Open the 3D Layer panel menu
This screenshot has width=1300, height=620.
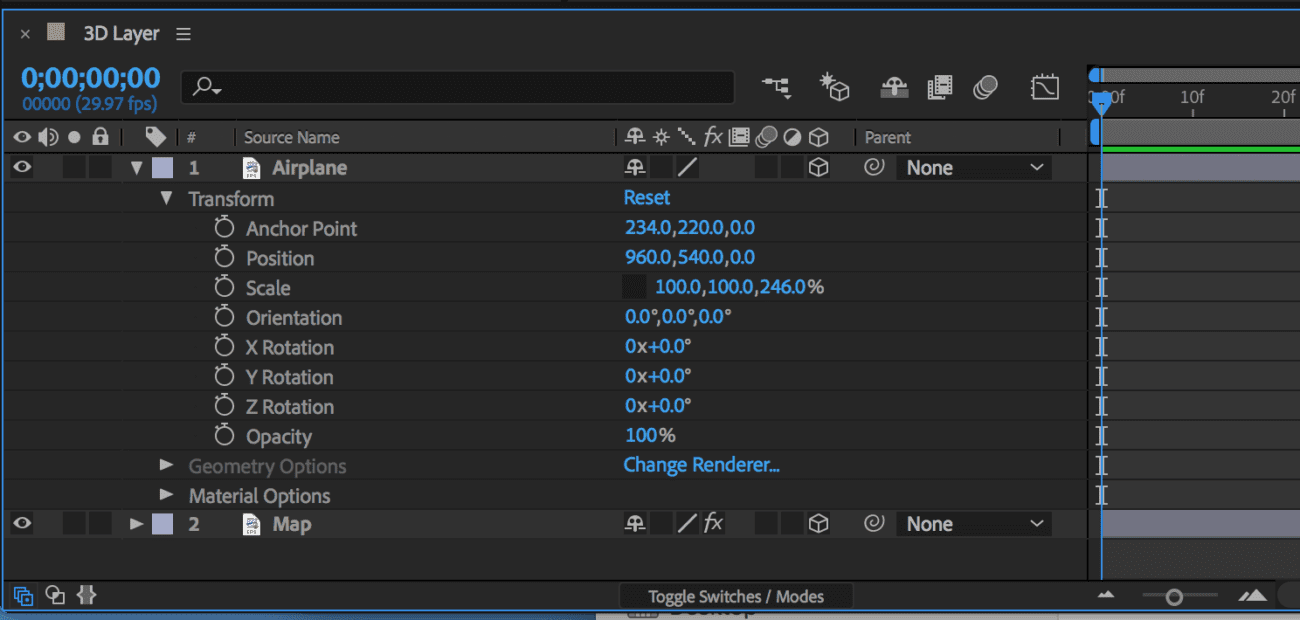pos(183,33)
